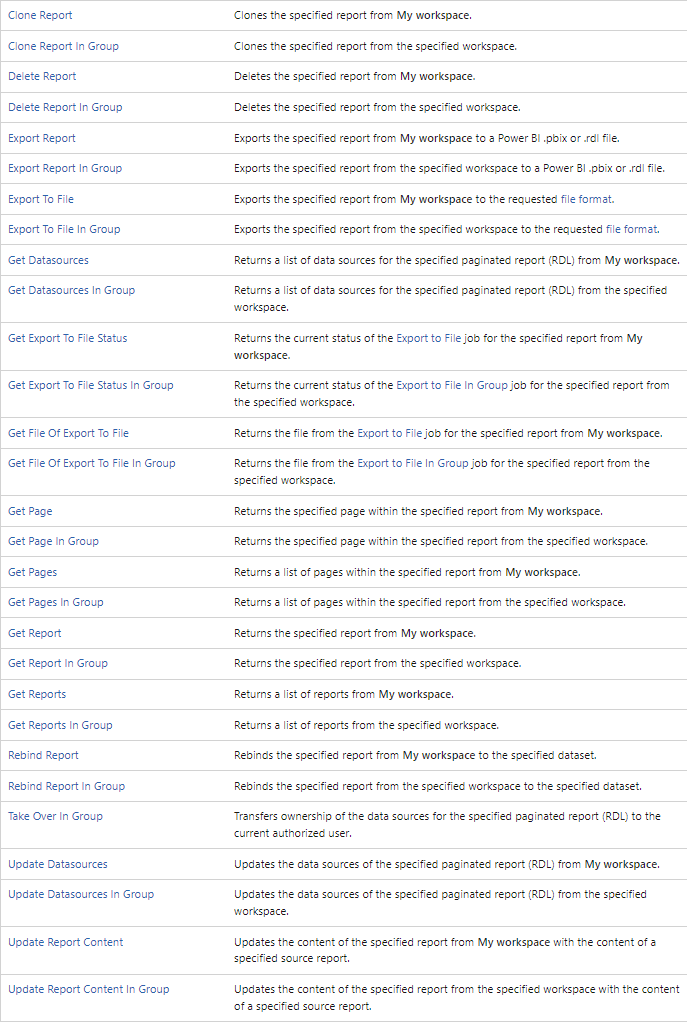
Task: Open the Export Report In Group operation
Action: [65, 168]
